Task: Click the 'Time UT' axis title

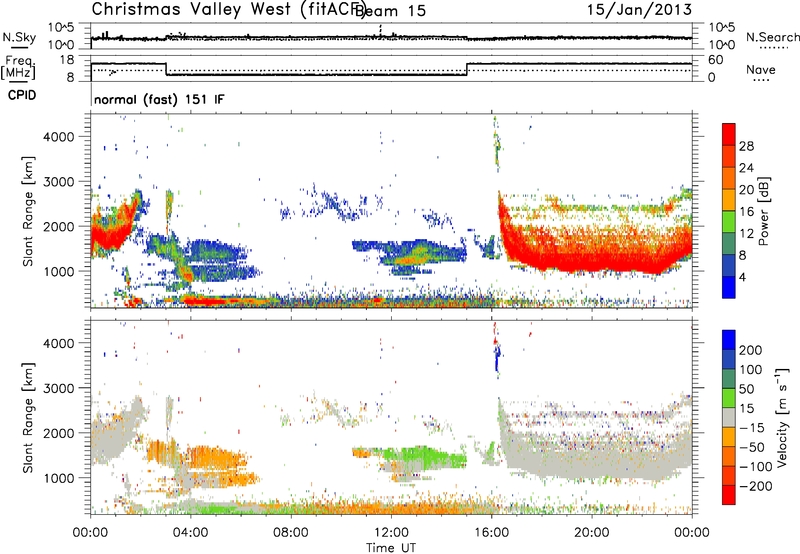Action: 391,548
